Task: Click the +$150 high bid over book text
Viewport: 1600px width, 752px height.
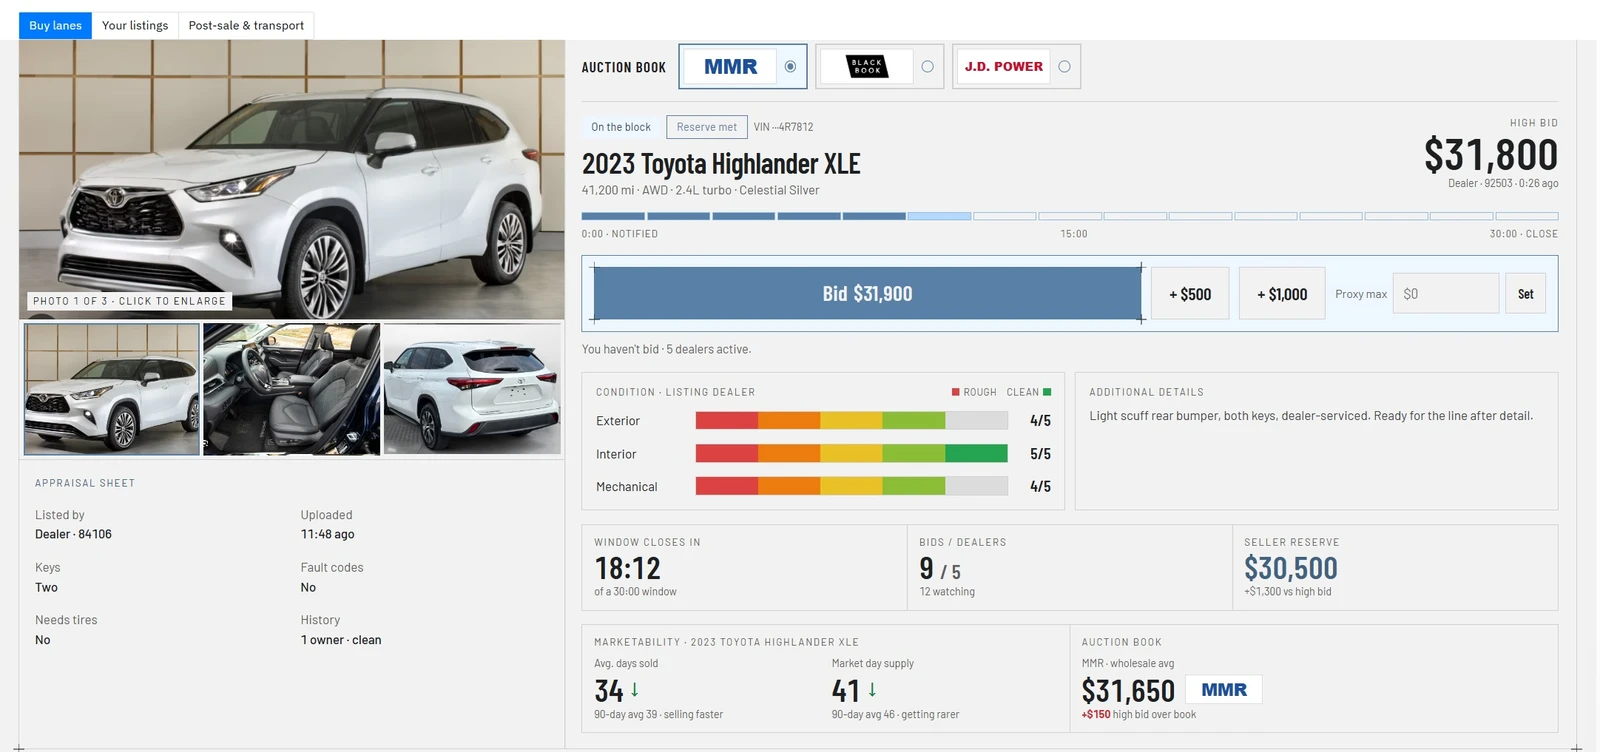Action: (x=1139, y=715)
